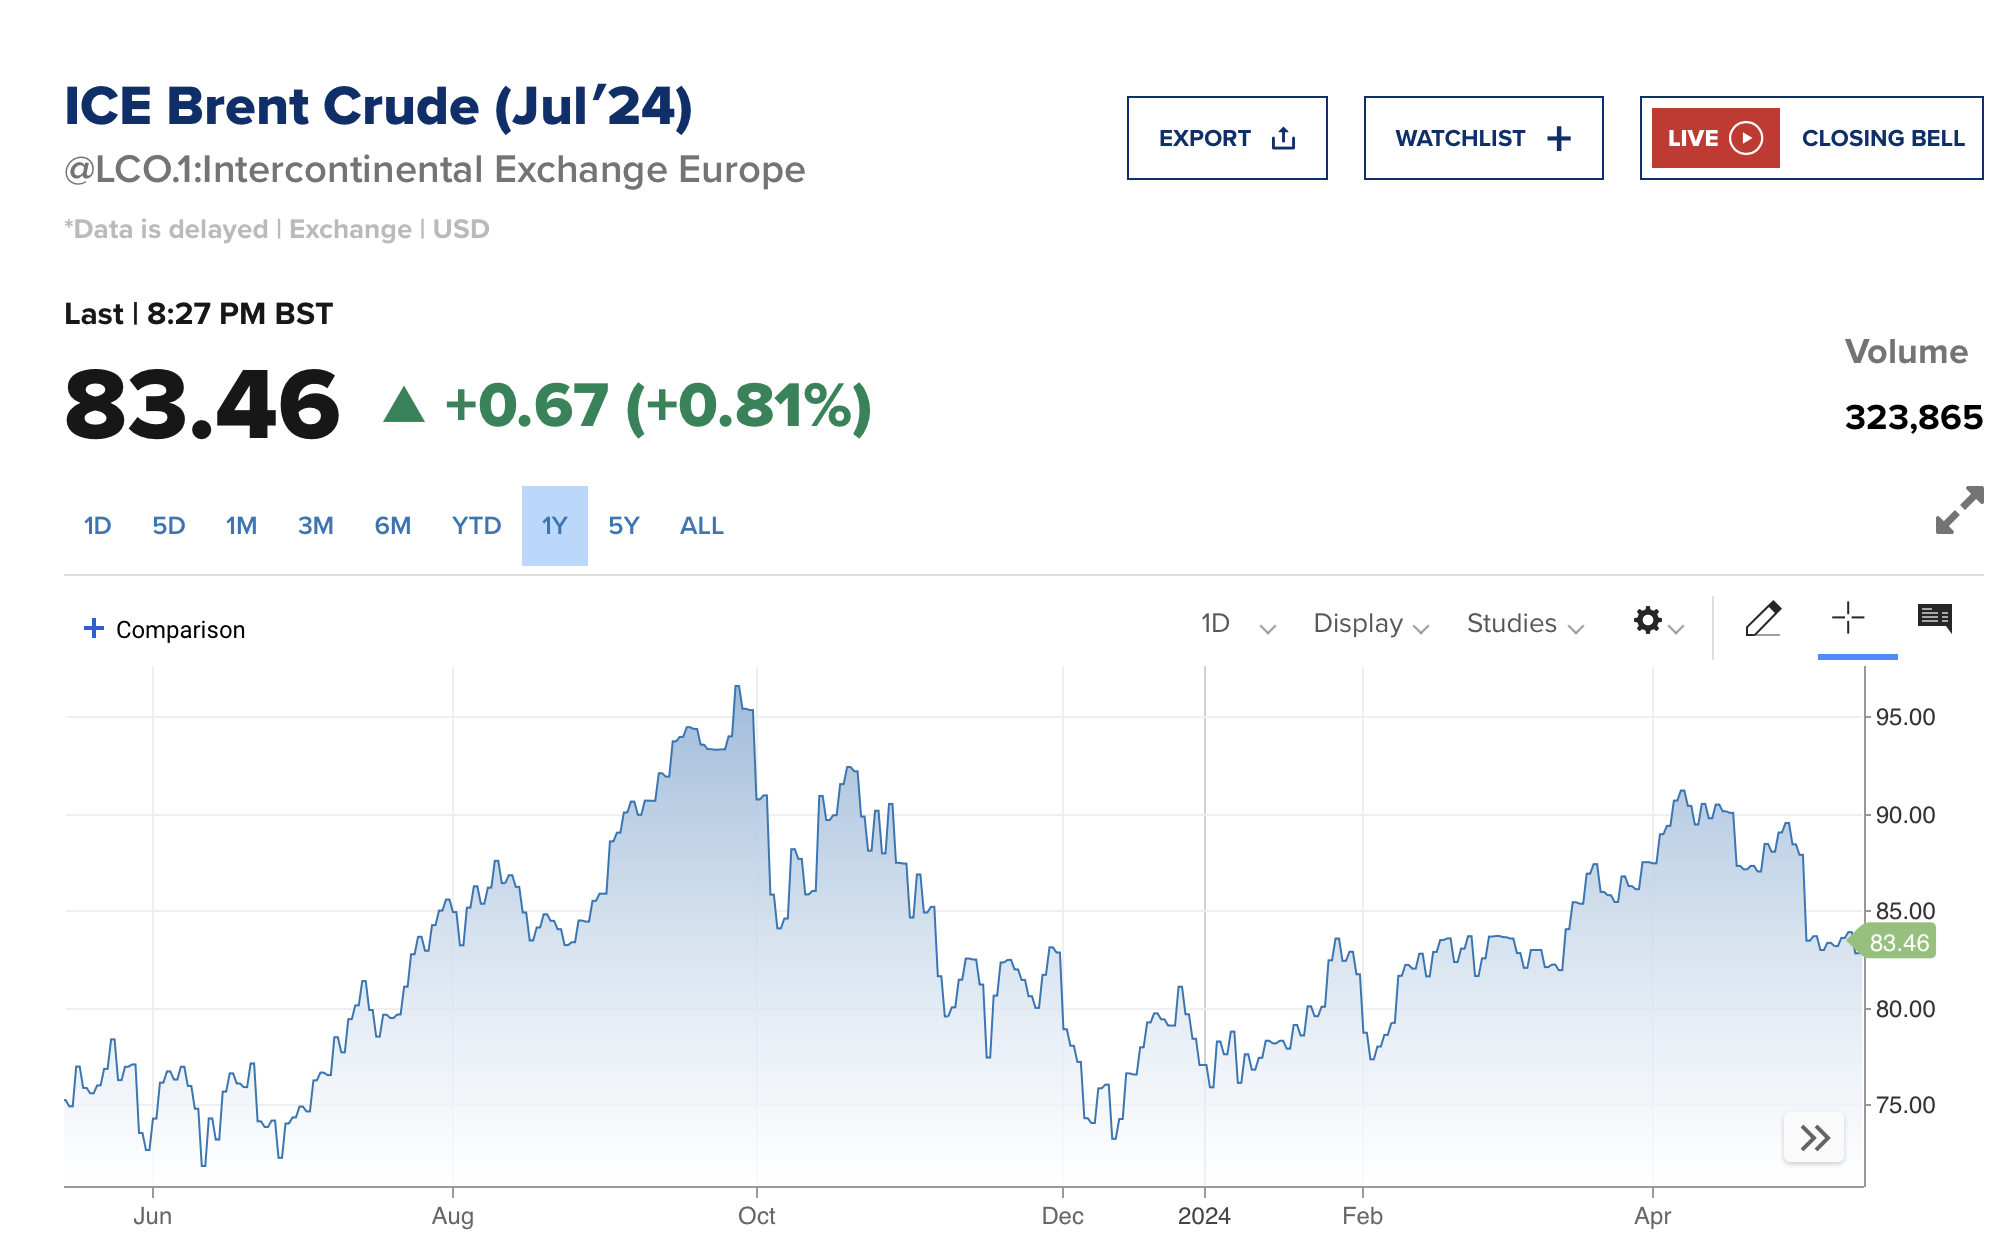2016x1250 pixels.
Task: Open the 1D interval dropdown
Action: point(1238,624)
